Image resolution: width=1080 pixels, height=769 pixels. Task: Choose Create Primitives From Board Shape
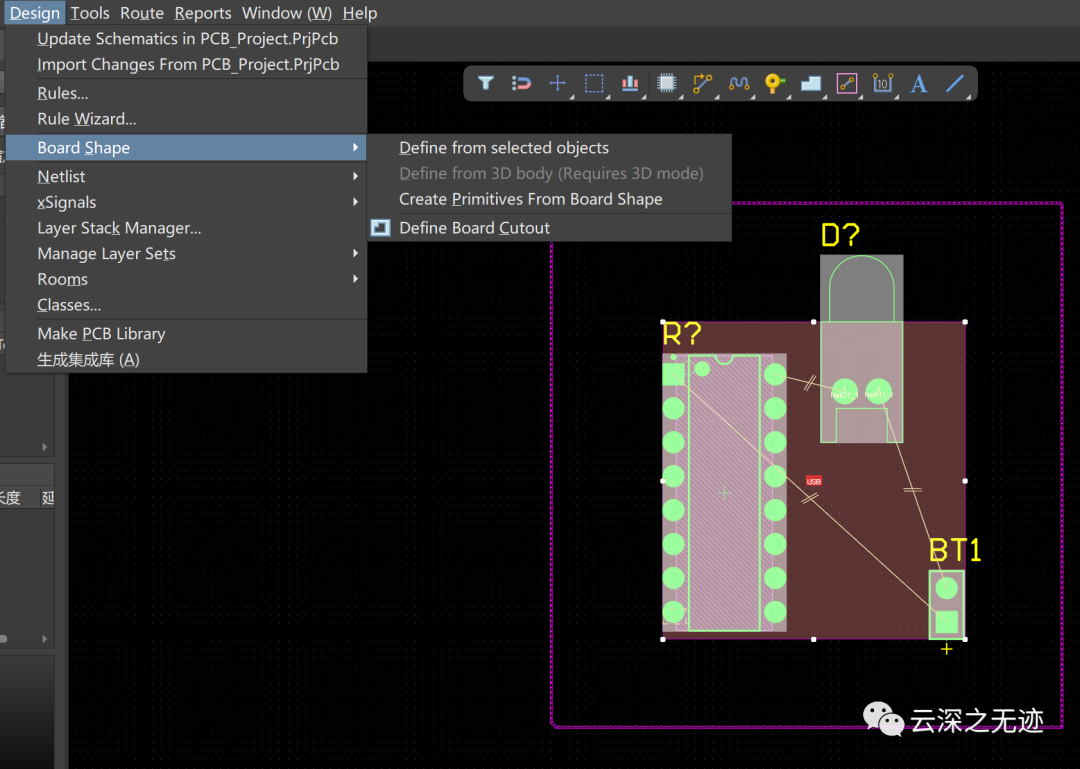click(x=549, y=199)
